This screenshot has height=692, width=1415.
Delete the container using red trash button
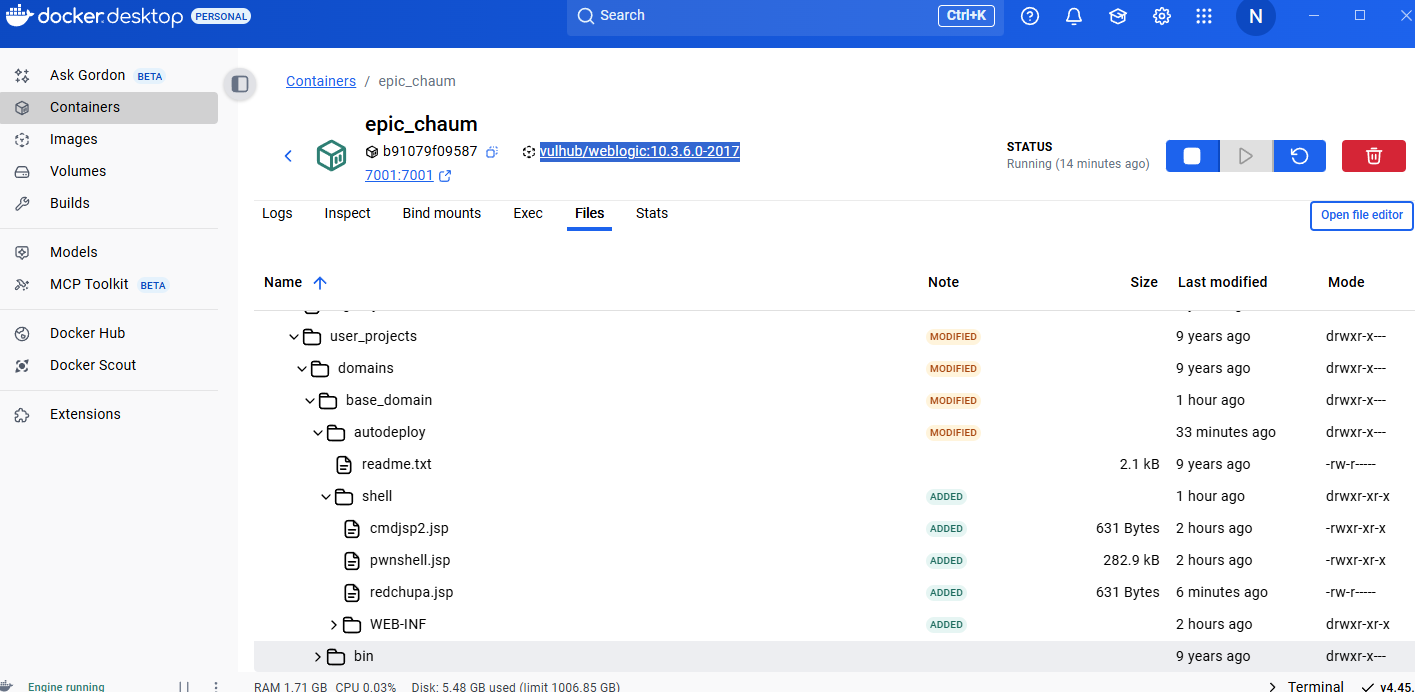tap(1373, 156)
